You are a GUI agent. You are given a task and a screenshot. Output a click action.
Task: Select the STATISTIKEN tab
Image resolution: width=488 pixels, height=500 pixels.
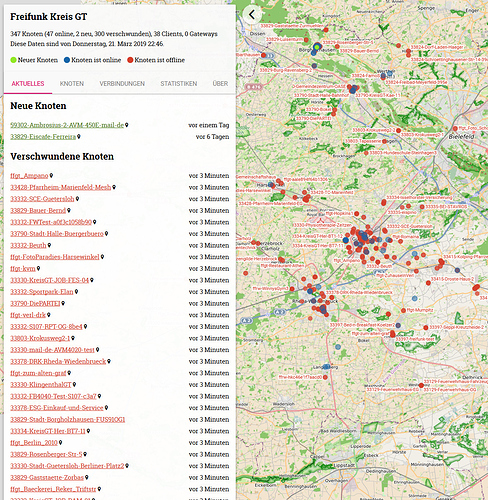179,84
